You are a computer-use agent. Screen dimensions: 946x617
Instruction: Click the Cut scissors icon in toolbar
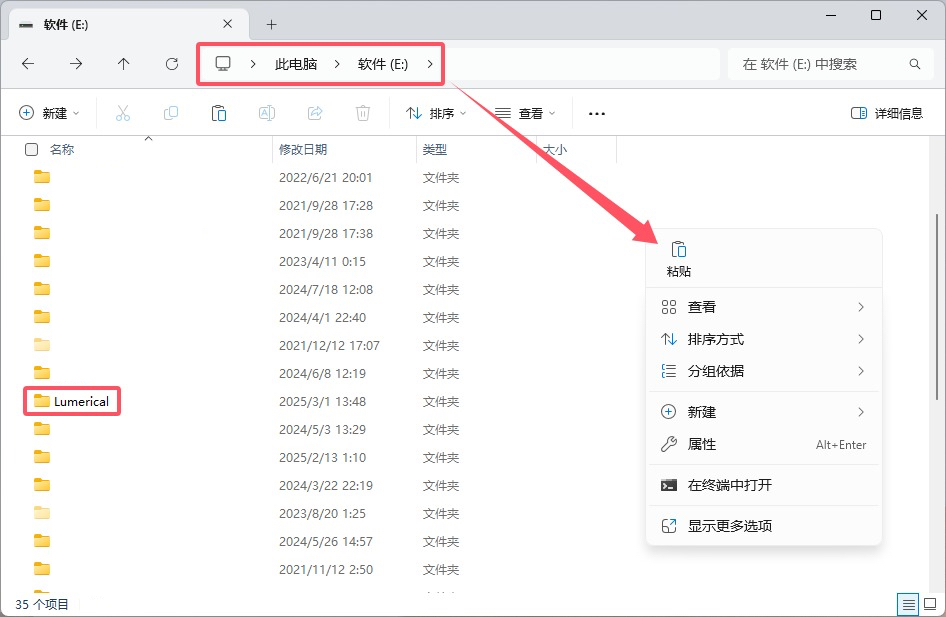[123, 114]
